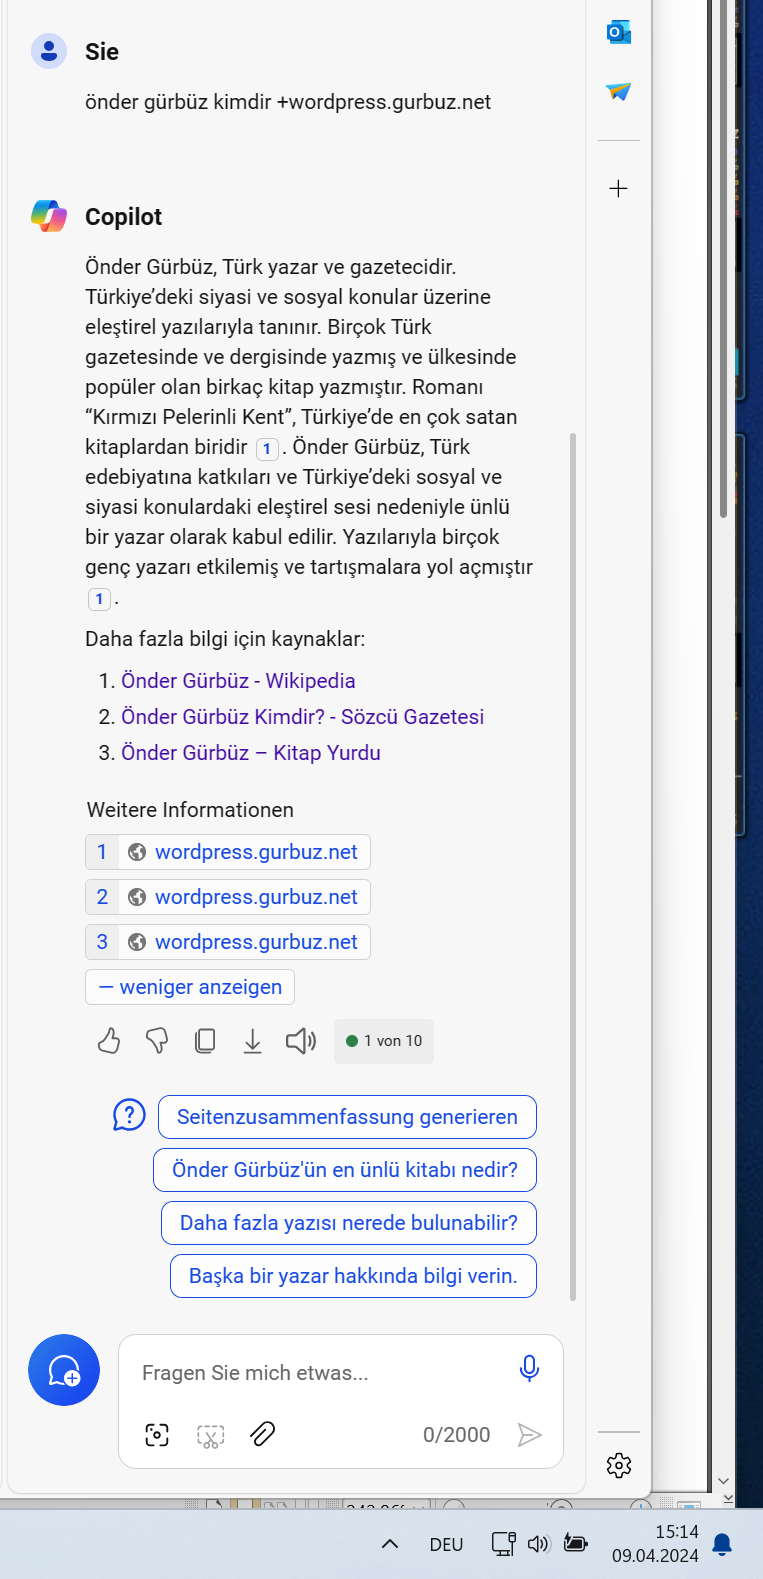Click Seitenzusammenfassung generieren suggestion

tap(347, 1117)
